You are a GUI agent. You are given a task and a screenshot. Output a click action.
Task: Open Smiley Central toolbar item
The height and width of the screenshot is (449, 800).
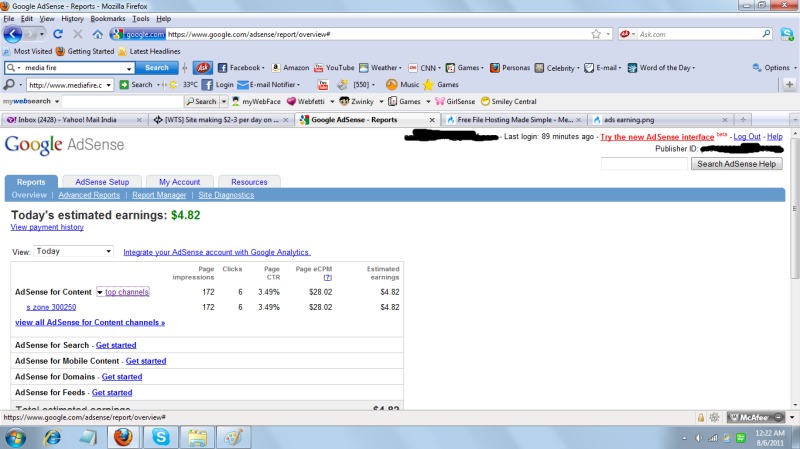click(509, 102)
